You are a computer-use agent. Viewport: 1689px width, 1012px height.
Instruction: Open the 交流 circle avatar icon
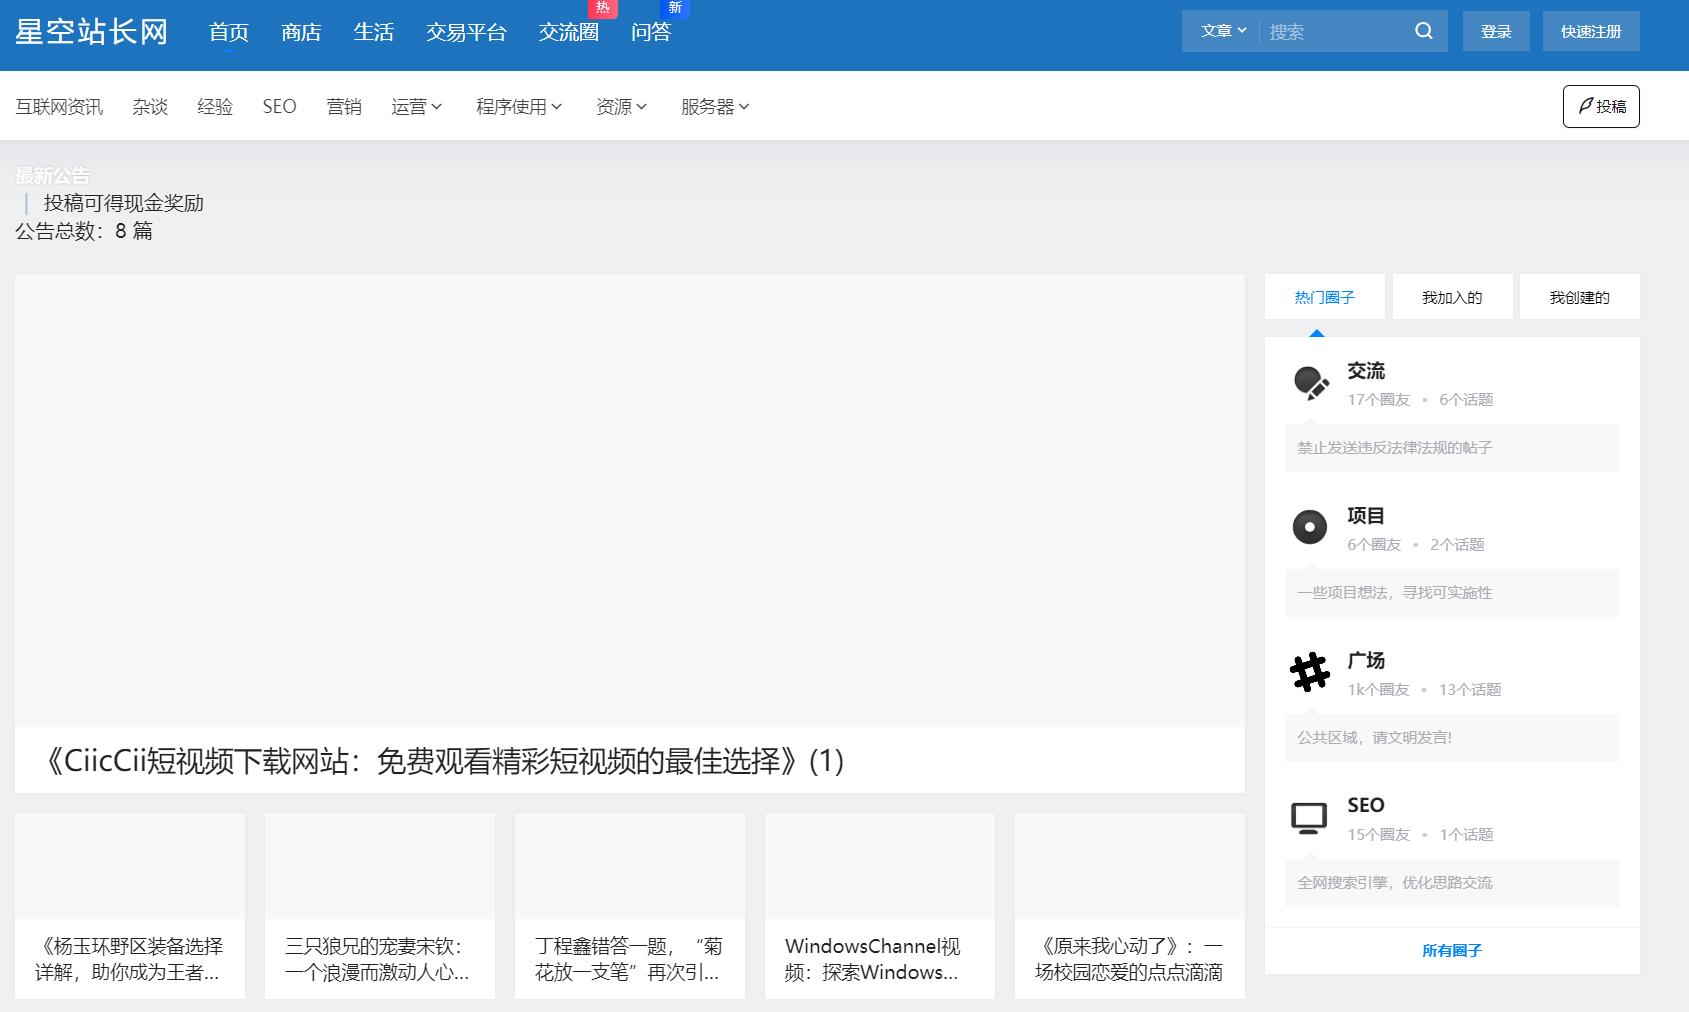click(1310, 382)
